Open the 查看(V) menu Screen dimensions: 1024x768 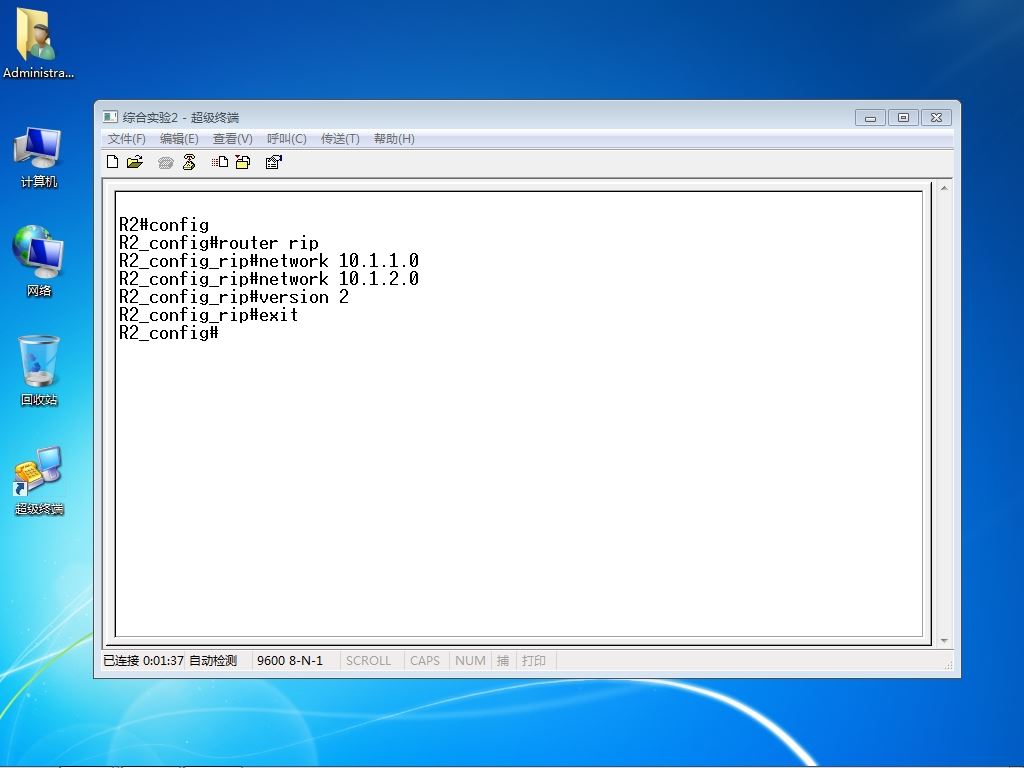[x=232, y=138]
